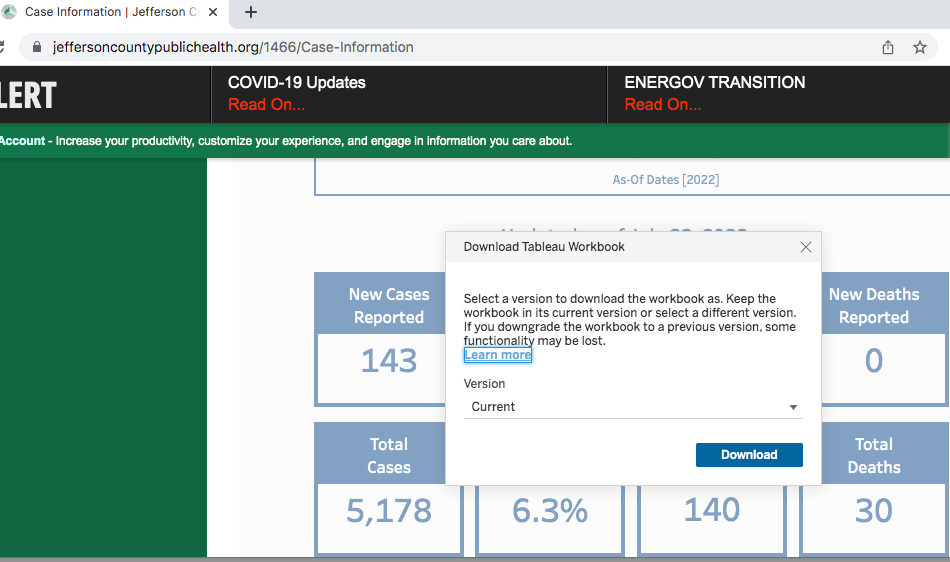This screenshot has height=562, width=950.
Task: Click the As-Of Dates [2022] link
Action: (665, 180)
